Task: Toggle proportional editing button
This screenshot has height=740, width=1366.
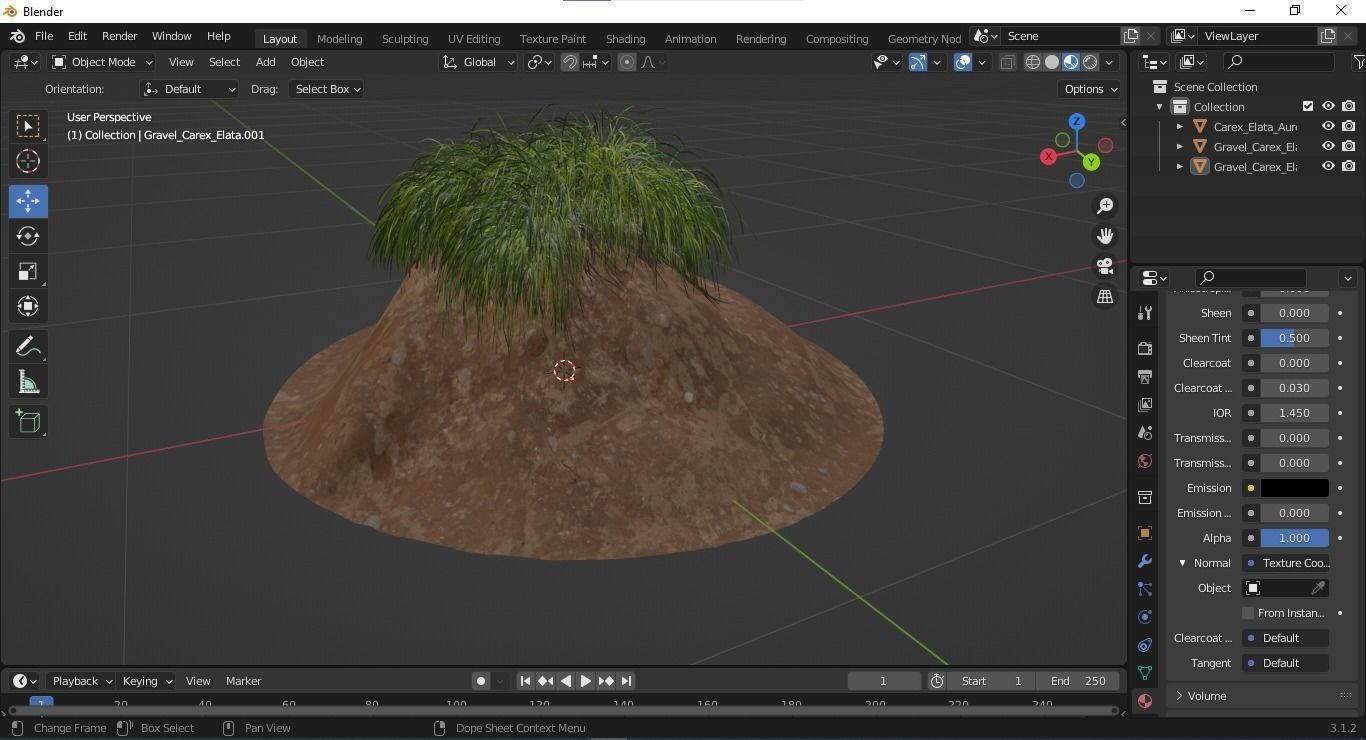Action: click(627, 62)
